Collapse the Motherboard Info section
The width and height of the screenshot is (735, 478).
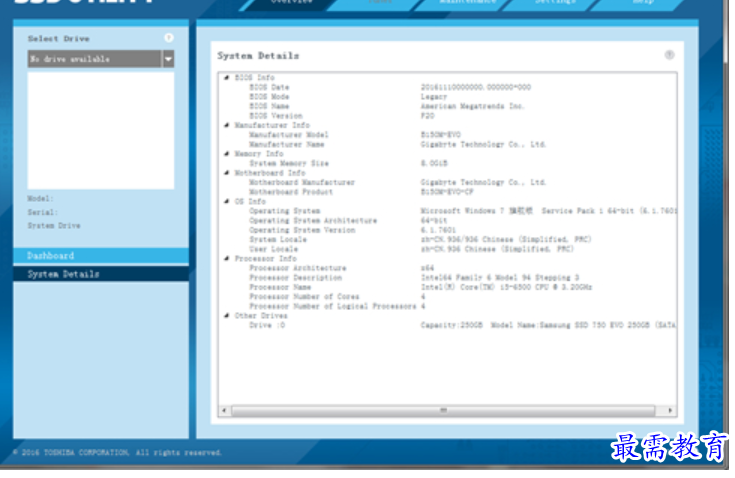(x=226, y=173)
